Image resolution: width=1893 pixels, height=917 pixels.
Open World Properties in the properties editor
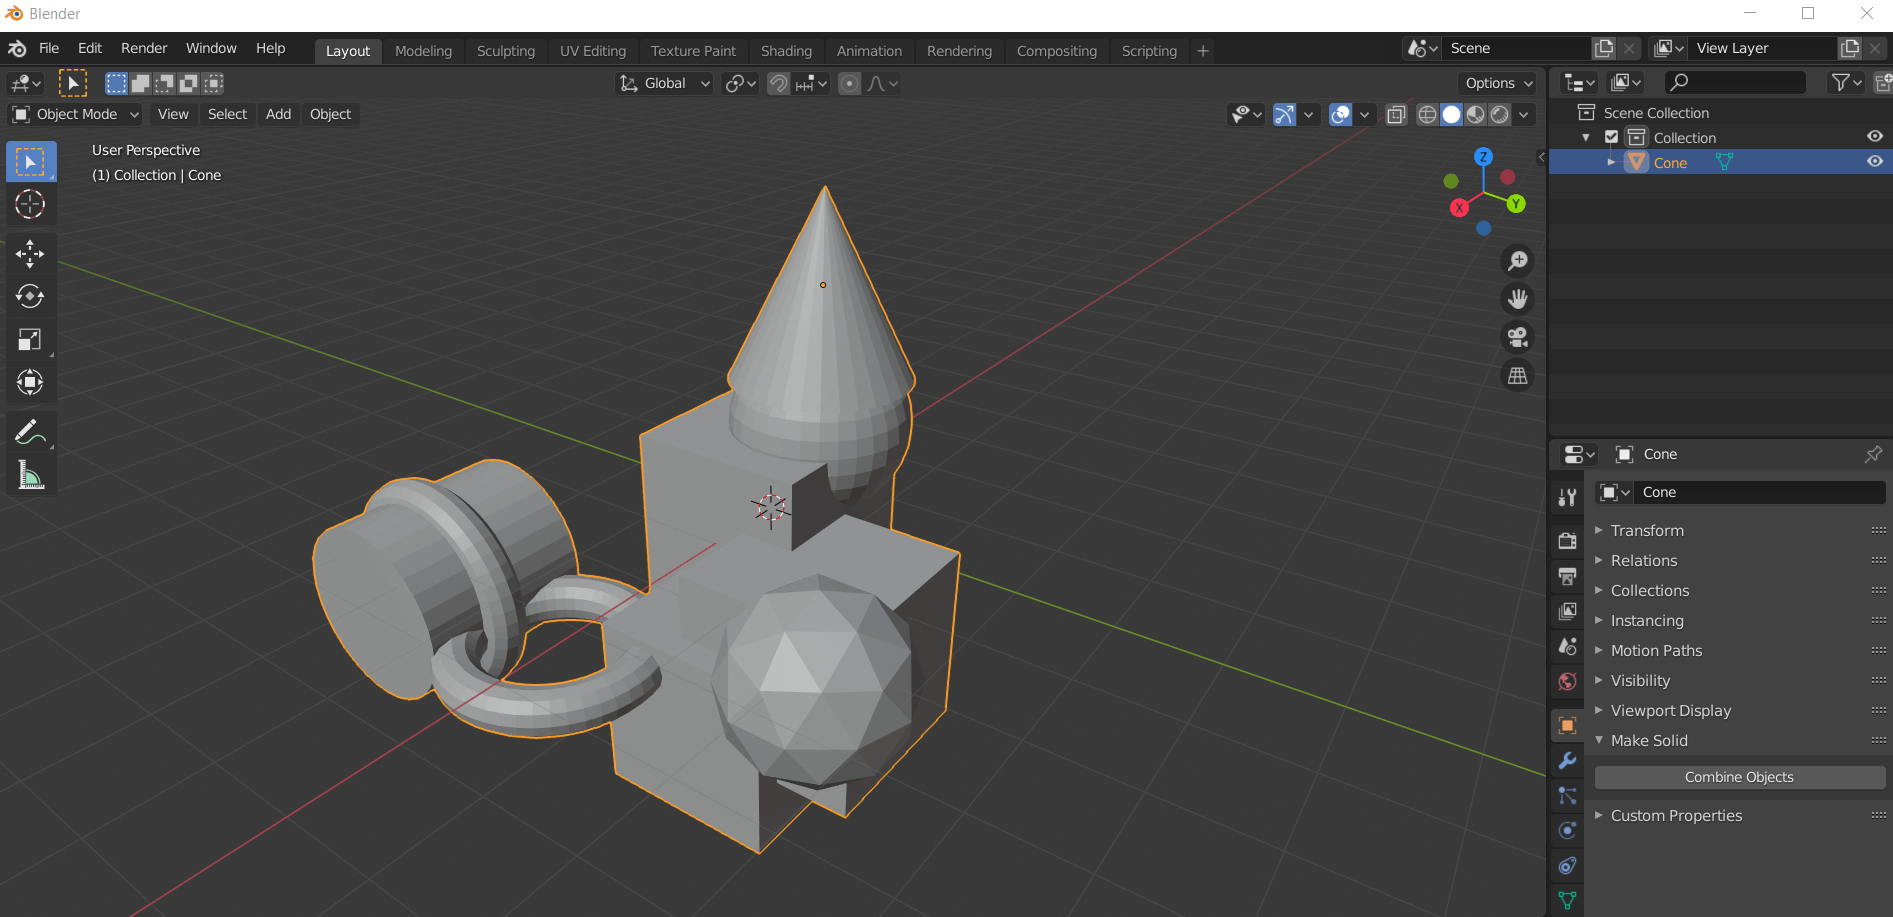tap(1566, 681)
